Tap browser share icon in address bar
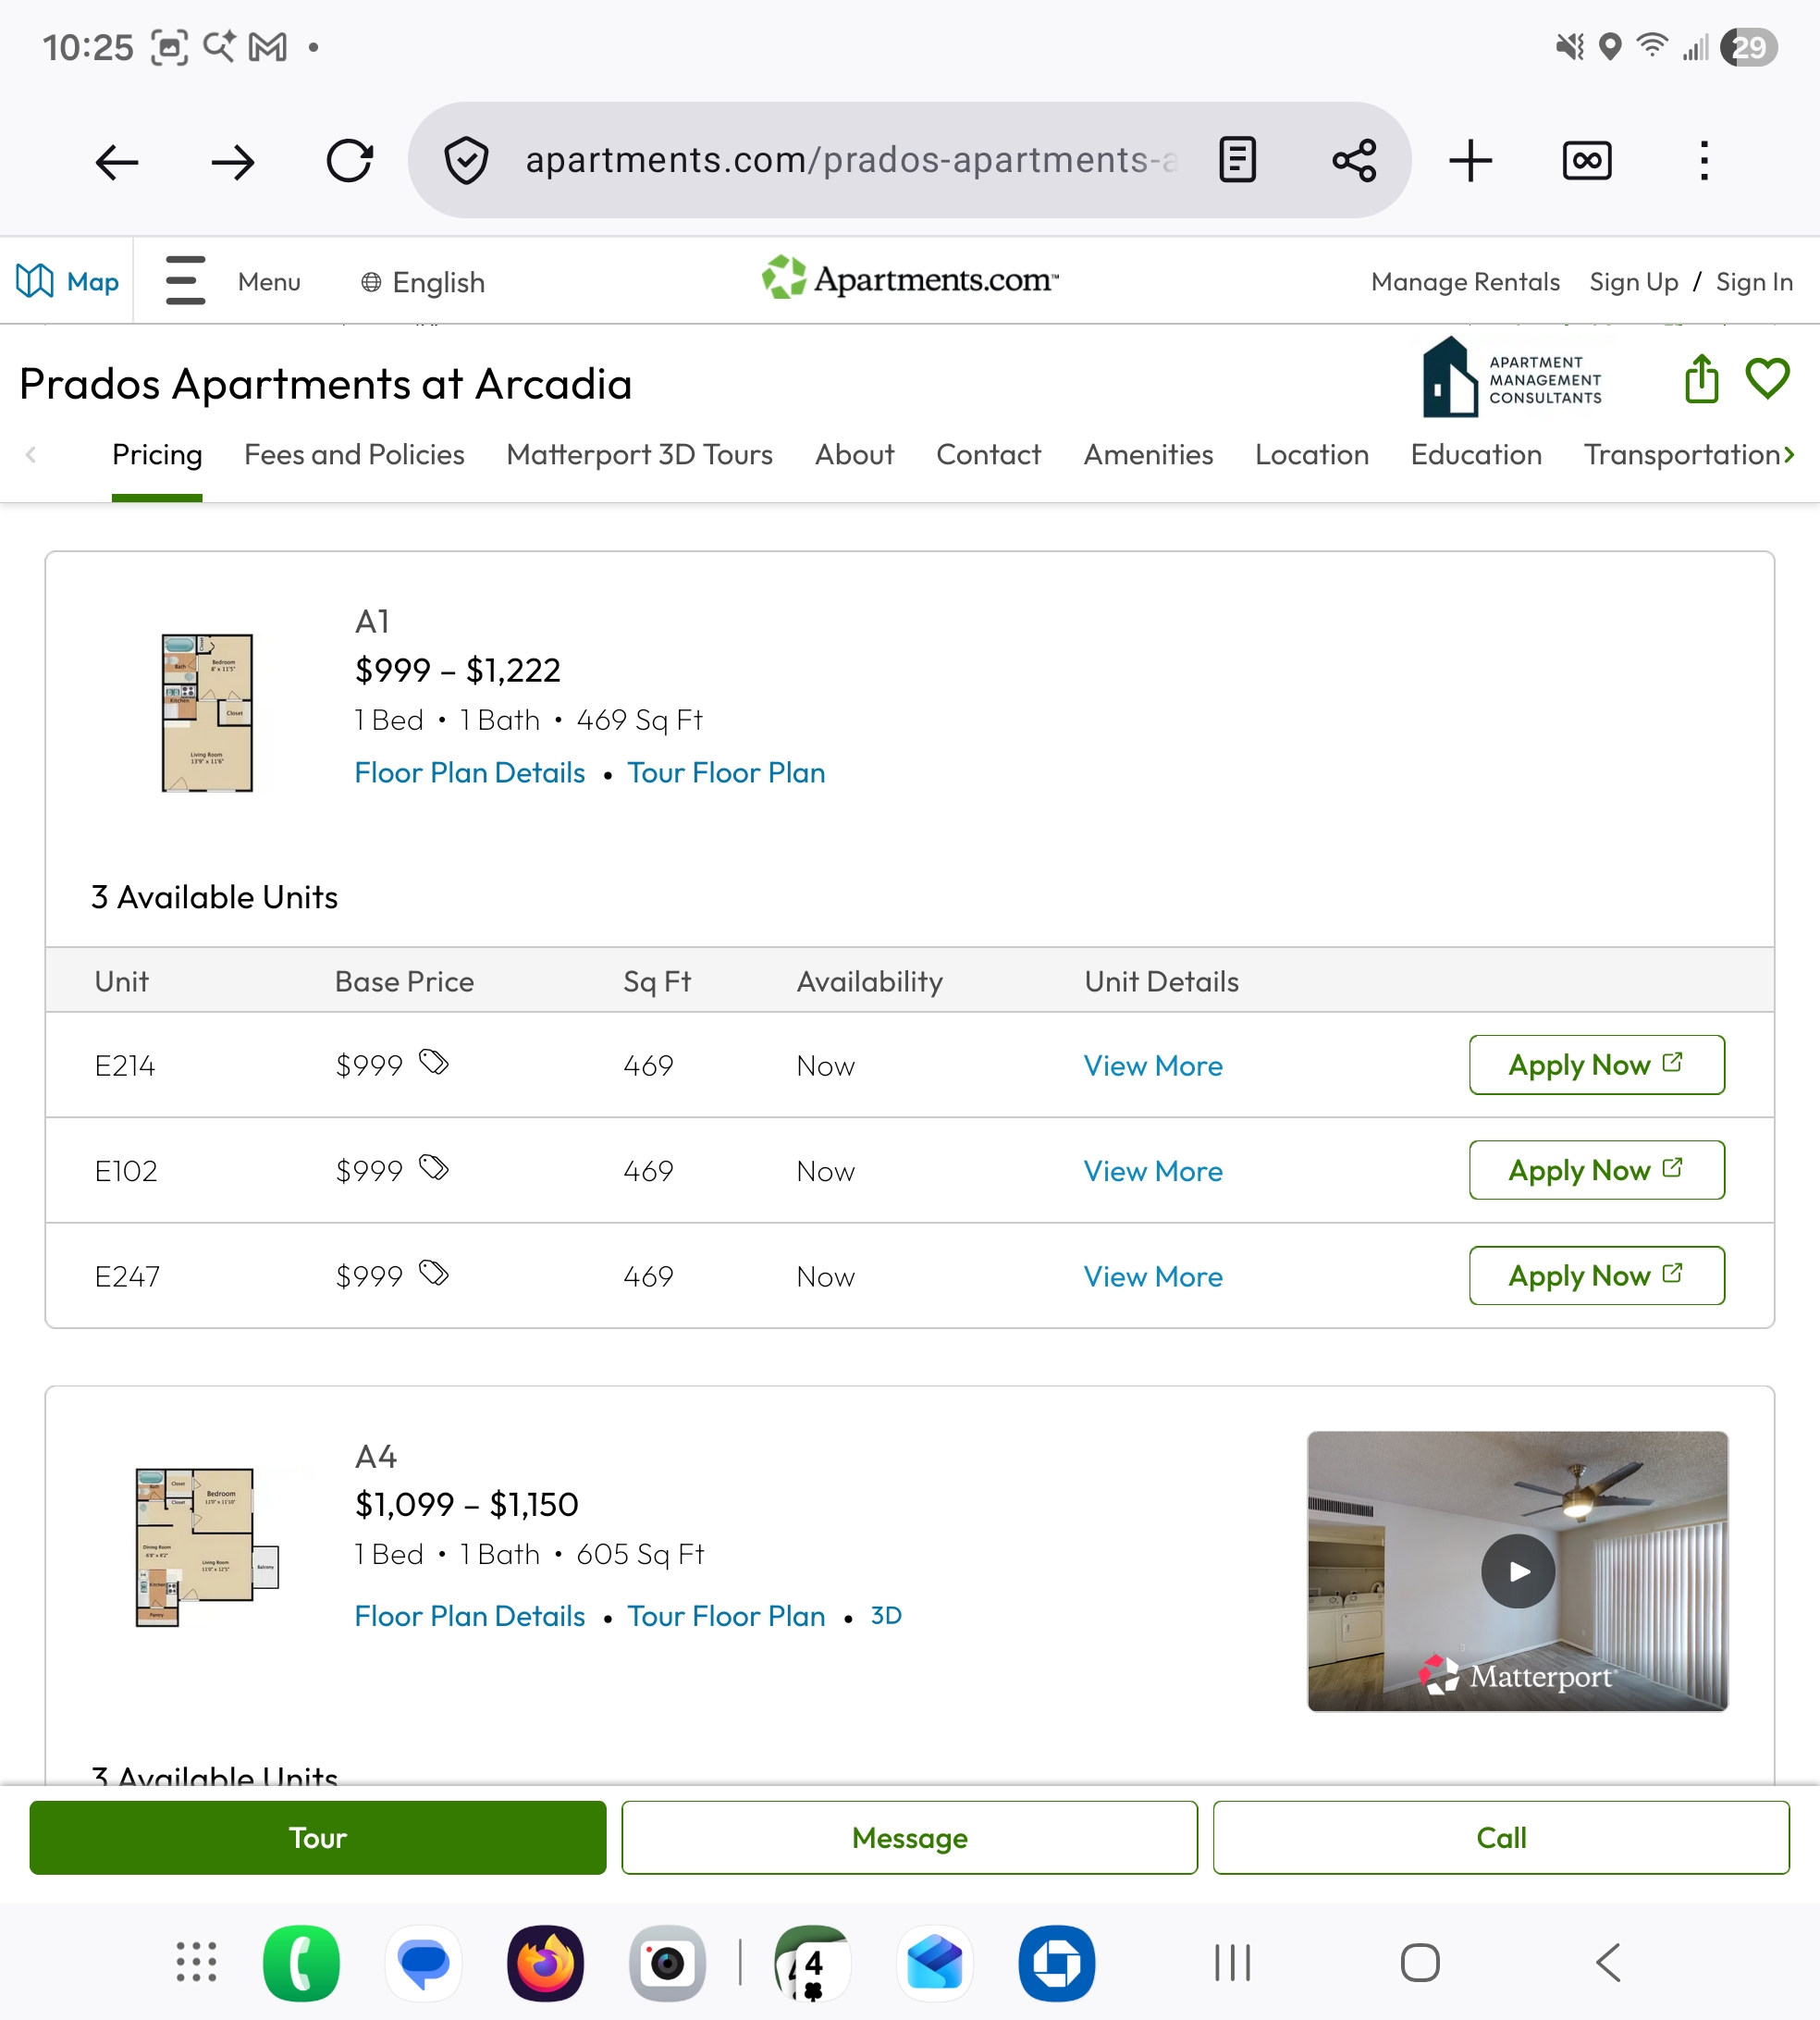Image resolution: width=1820 pixels, height=2020 pixels. [1354, 160]
